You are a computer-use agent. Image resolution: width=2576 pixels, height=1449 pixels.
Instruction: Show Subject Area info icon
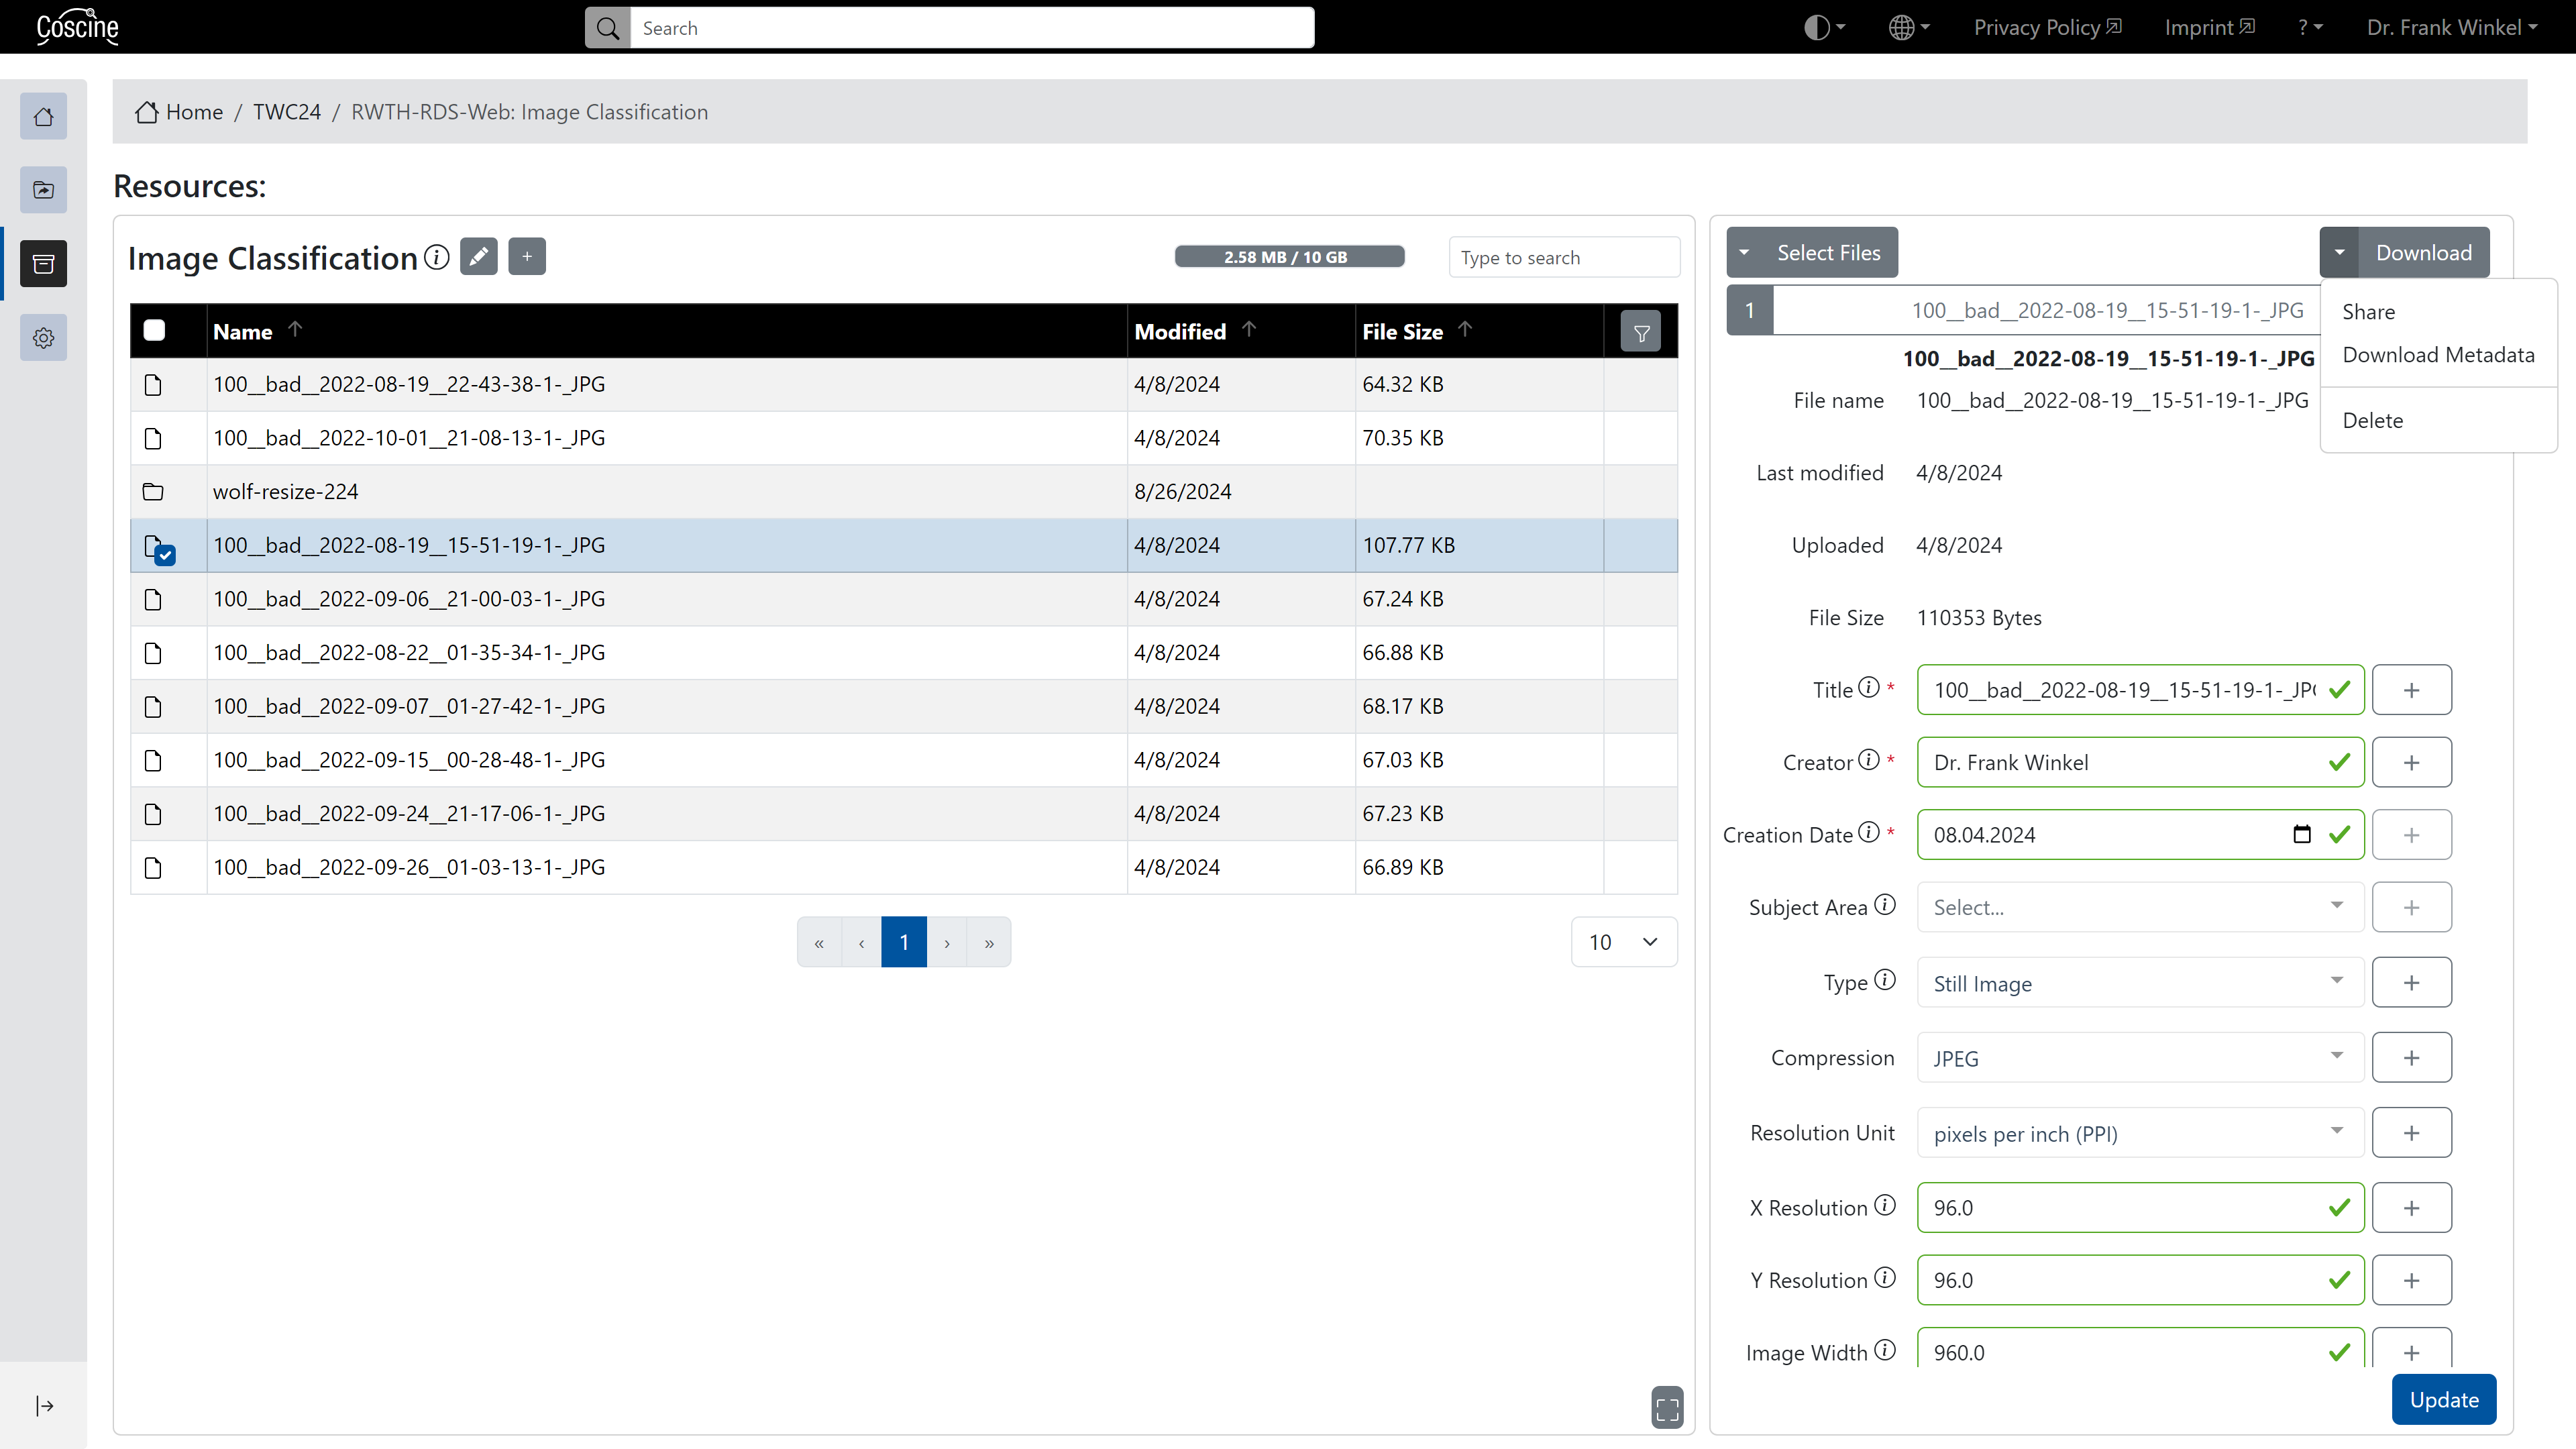[x=1884, y=905]
